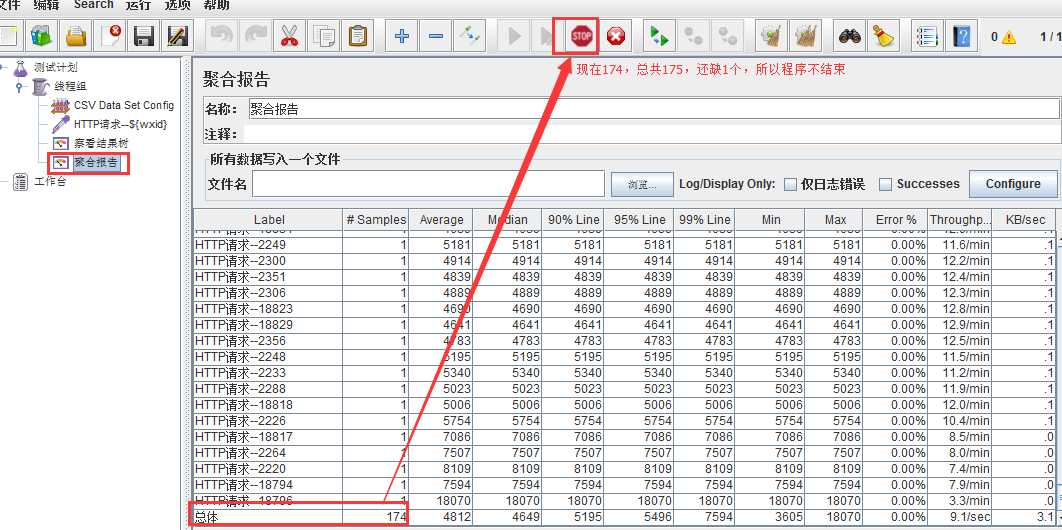This screenshot has width=1062, height=530.
Task: Open the Search menu
Action: (93, 5)
